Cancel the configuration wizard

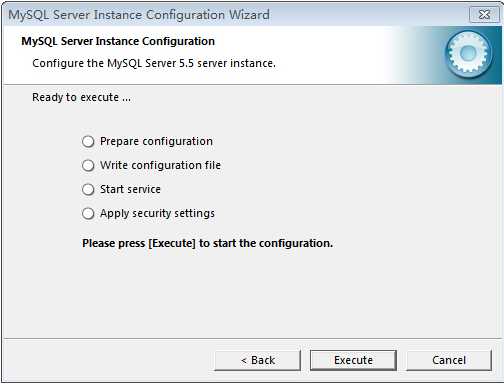pos(449,360)
